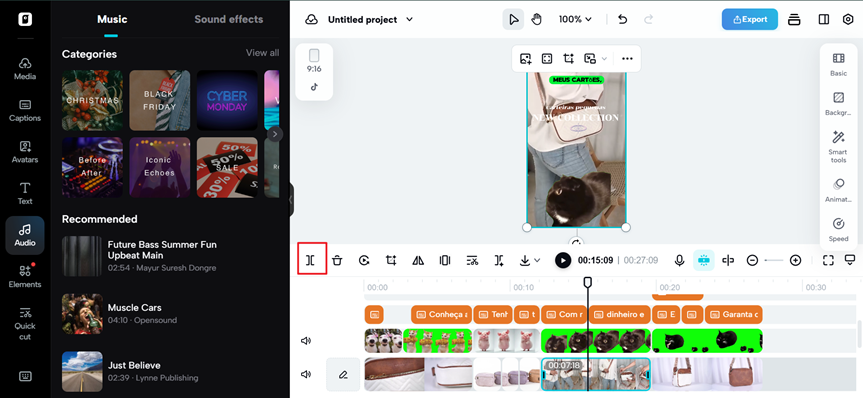Viewport: 863px width, 398px height.
Task: Click the TikTok icon under 9:16
Action: pos(314,86)
